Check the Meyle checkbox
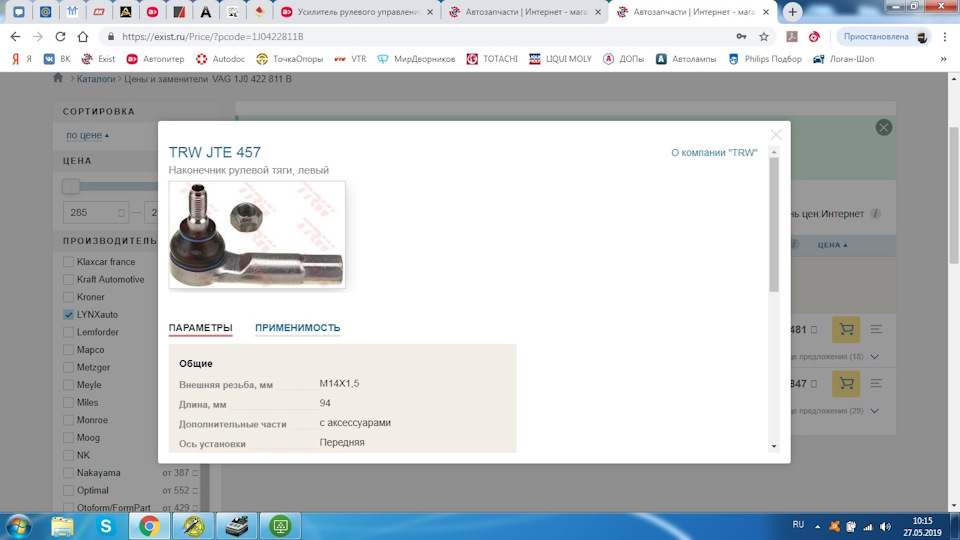The height and width of the screenshot is (540, 960). point(68,385)
